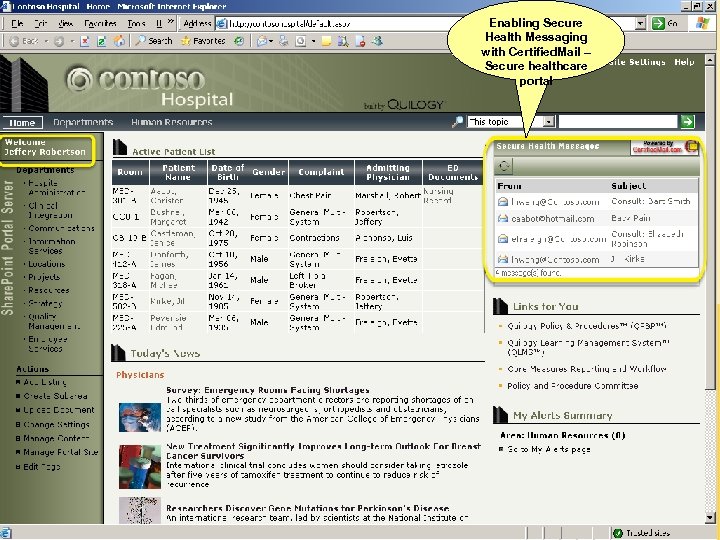Open the Projects department link
This screenshot has height=540, width=720.
click(x=44, y=276)
